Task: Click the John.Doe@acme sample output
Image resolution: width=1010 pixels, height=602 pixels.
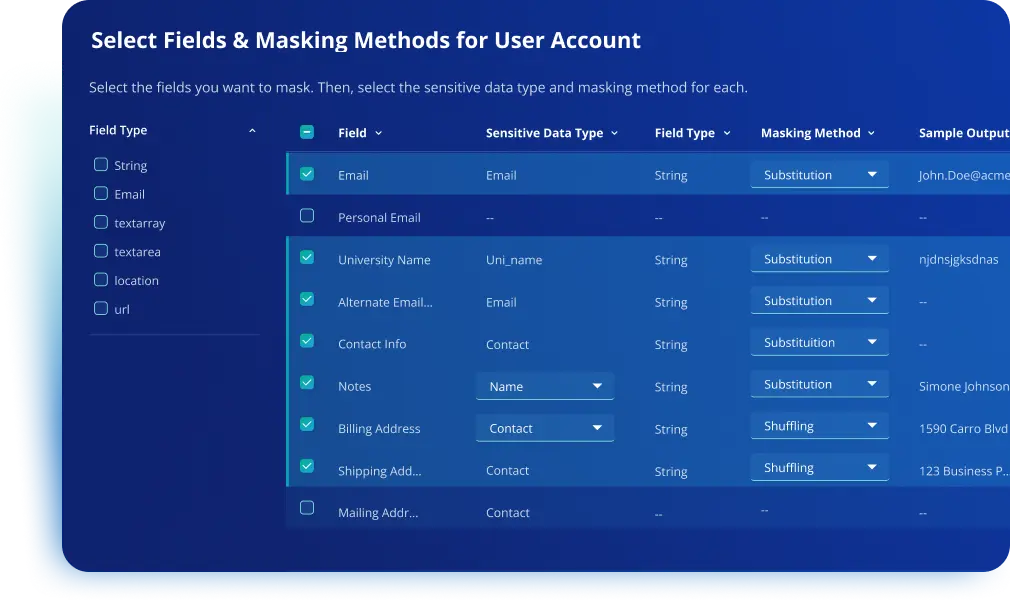Action: (964, 175)
